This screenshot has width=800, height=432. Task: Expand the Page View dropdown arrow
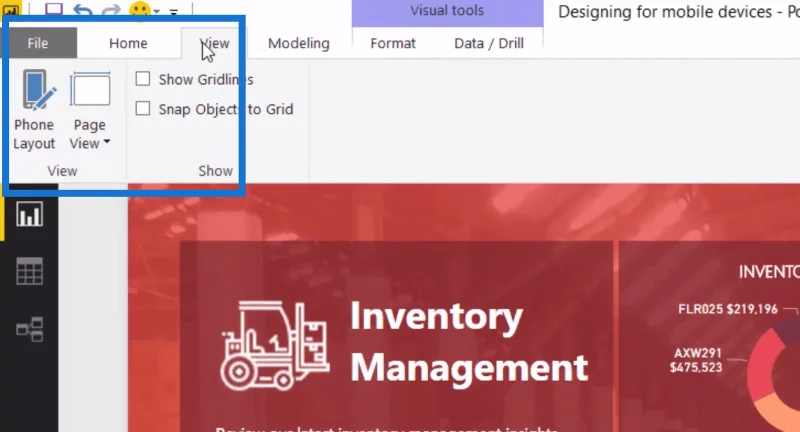coord(107,142)
